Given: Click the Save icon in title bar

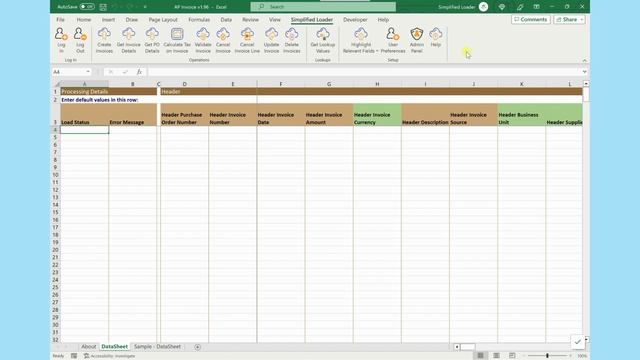Looking at the screenshot, I should pyautogui.click(x=103, y=7).
